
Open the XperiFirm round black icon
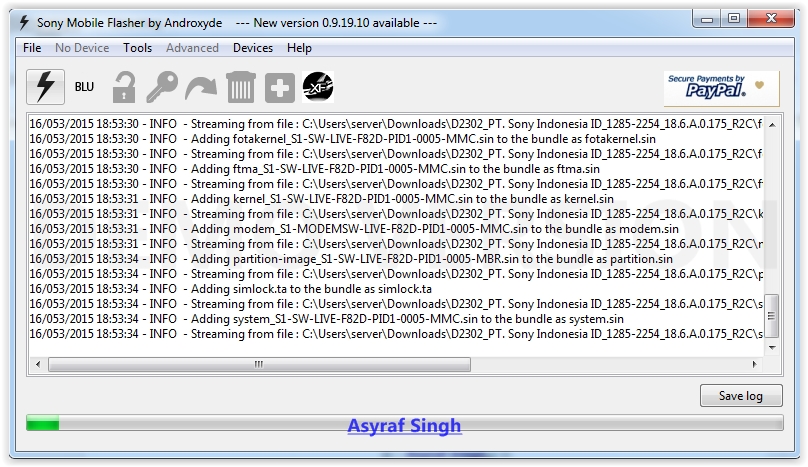click(x=318, y=87)
